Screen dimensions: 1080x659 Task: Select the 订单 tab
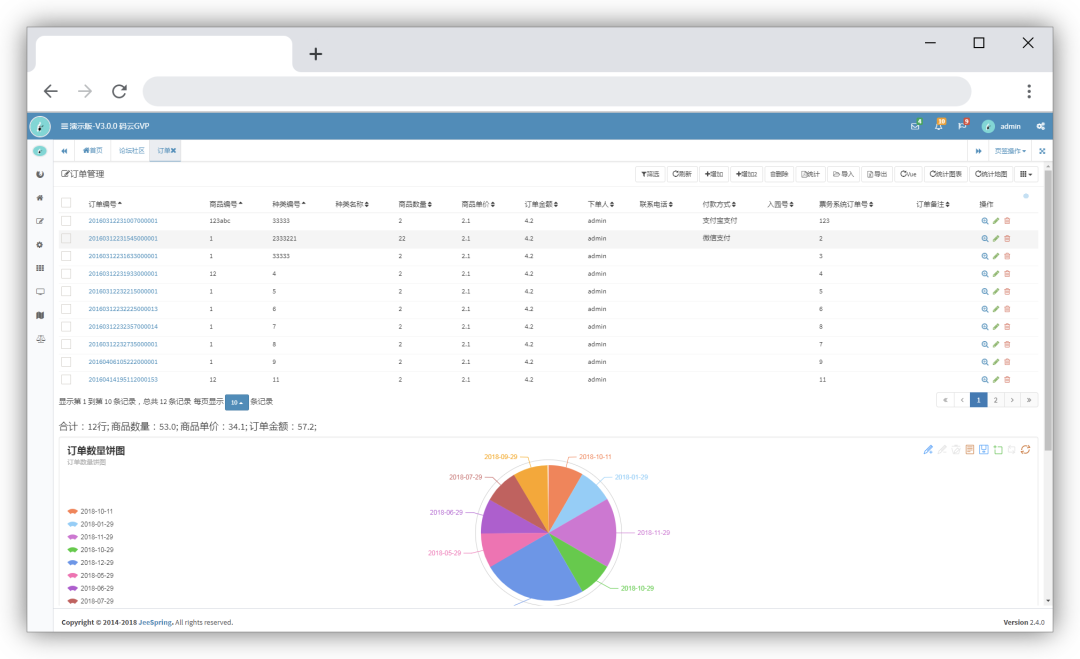[x=164, y=151]
